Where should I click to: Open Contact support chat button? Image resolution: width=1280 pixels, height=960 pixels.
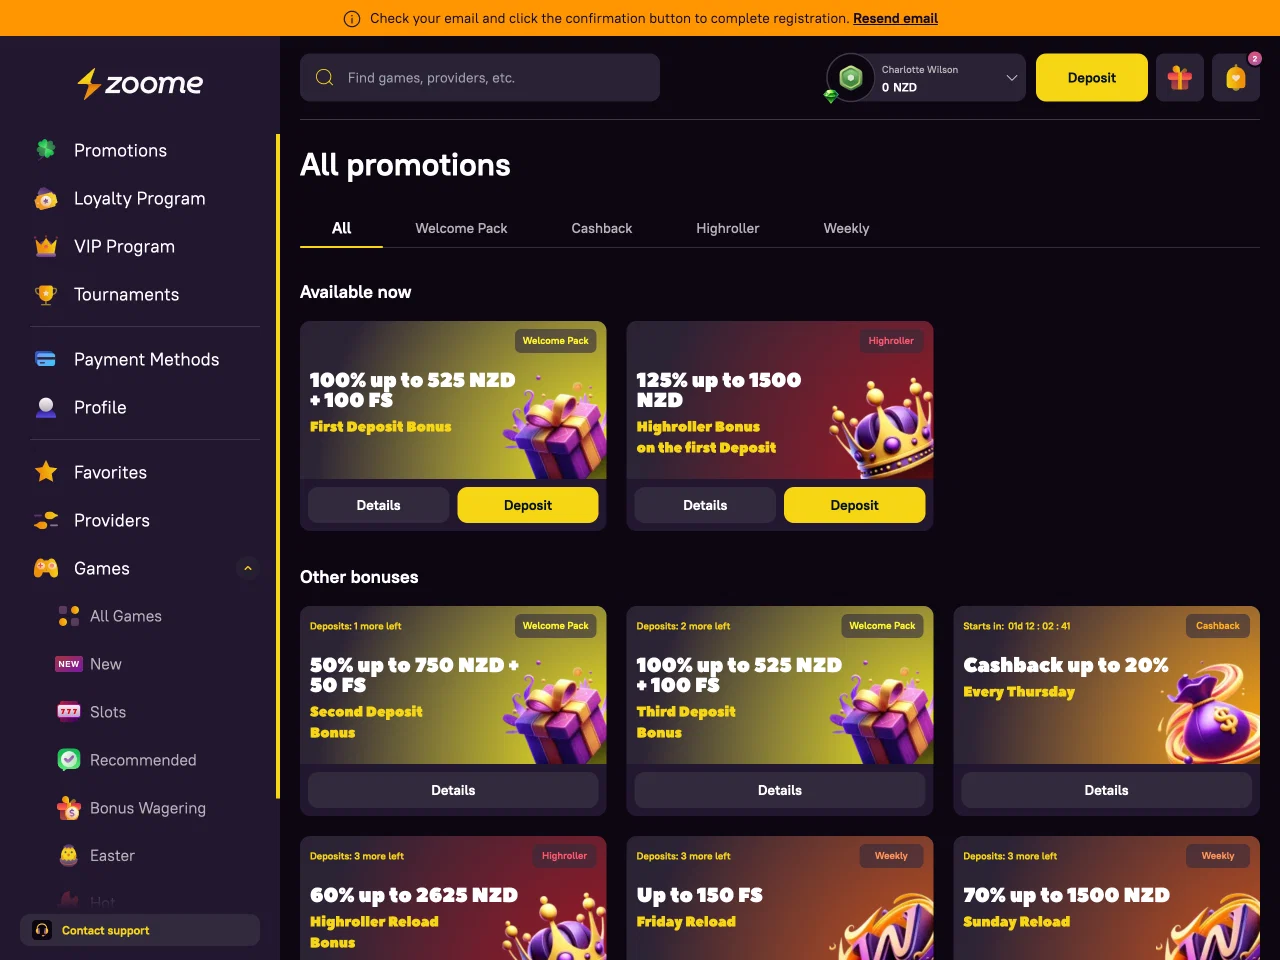click(140, 930)
